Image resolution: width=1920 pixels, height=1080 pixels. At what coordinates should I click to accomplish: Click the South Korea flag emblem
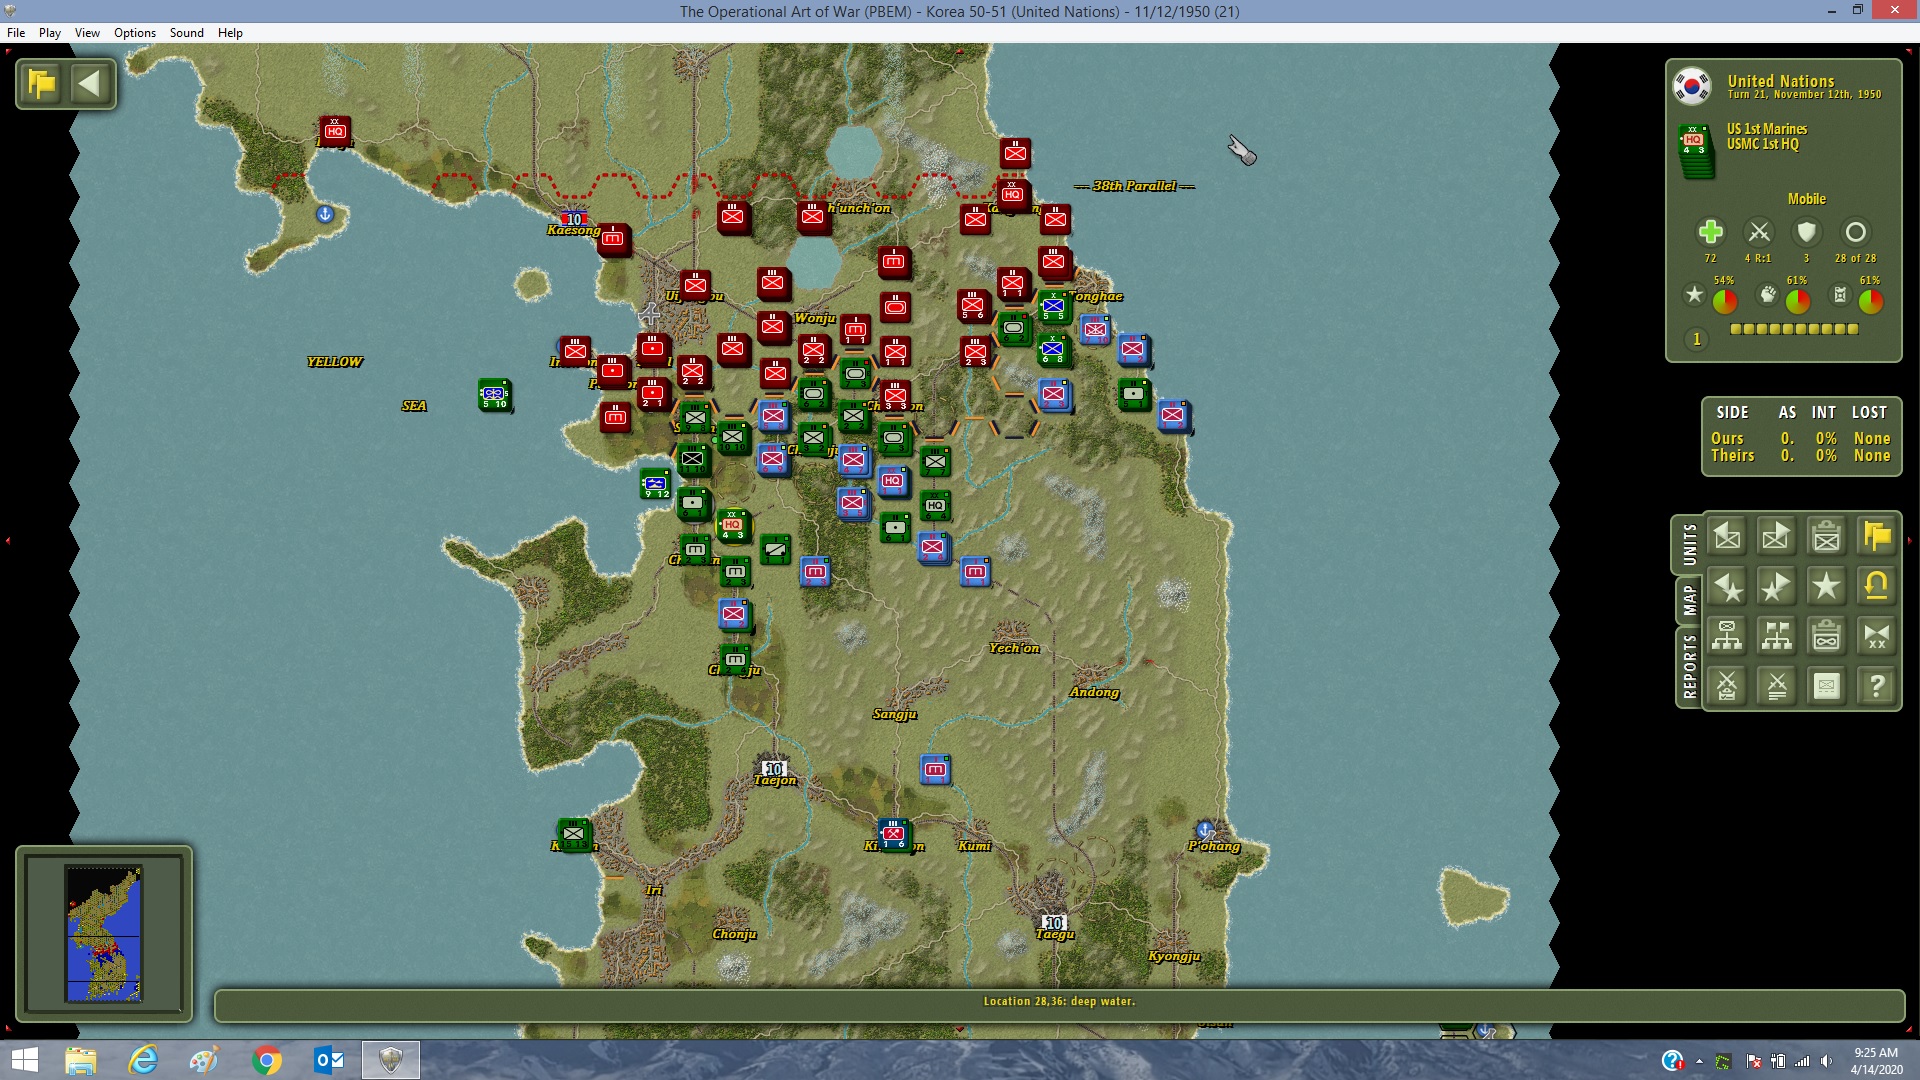(1692, 87)
